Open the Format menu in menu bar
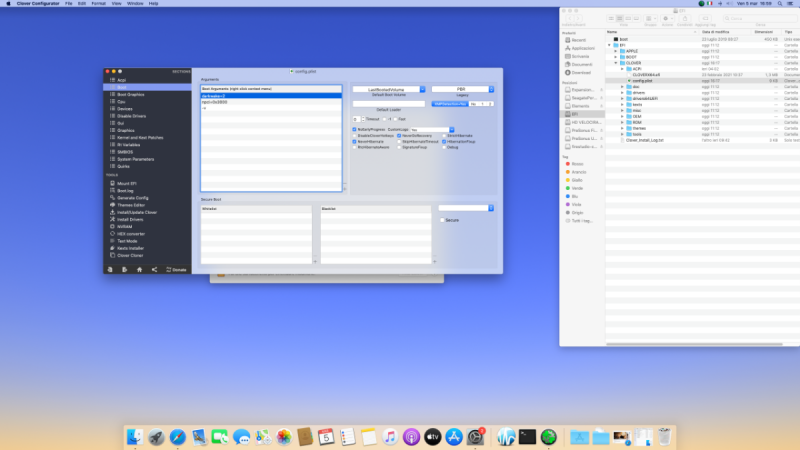This screenshot has width=800, height=450. pos(100,4)
